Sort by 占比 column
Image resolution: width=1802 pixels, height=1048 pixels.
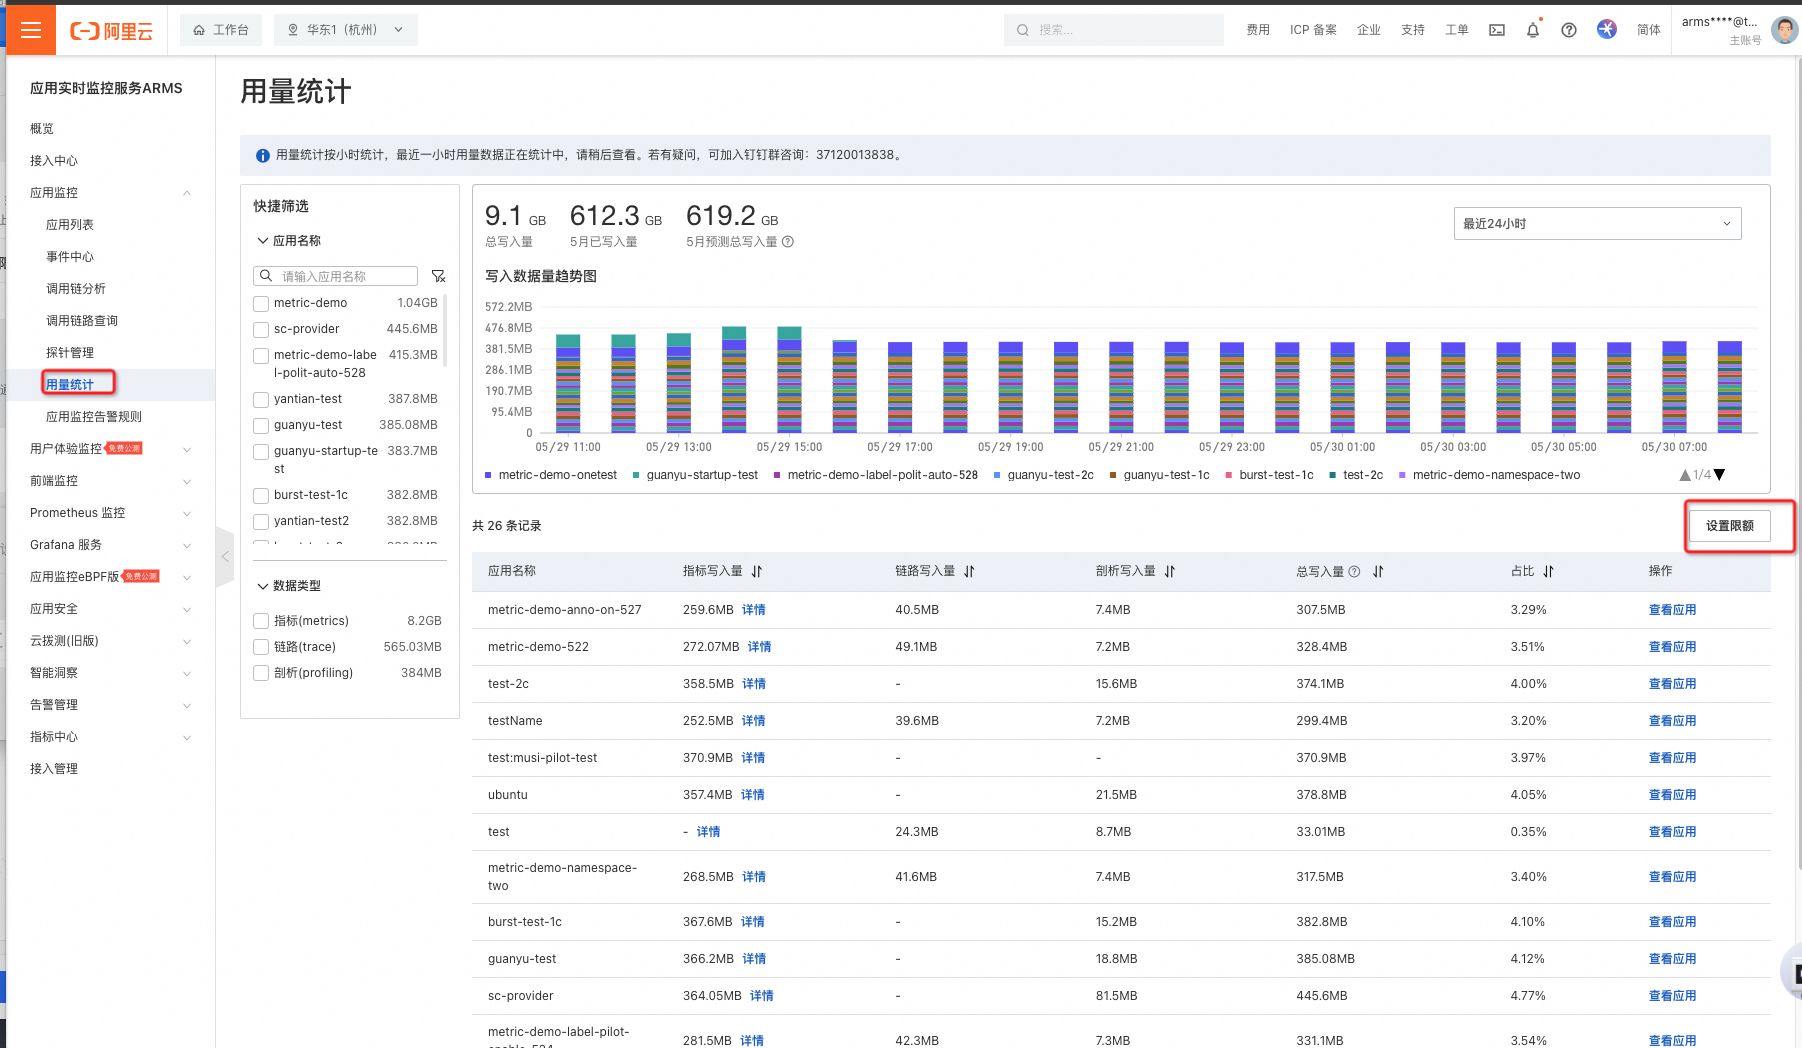pyautogui.click(x=1548, y=571)
